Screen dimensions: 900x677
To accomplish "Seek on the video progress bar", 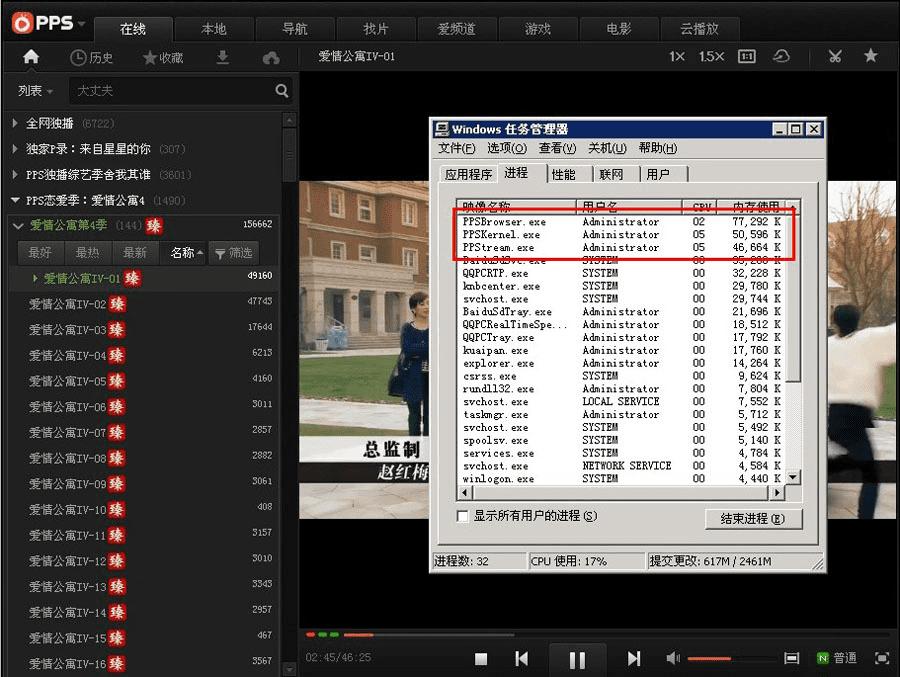I will (x=597, y=635).
